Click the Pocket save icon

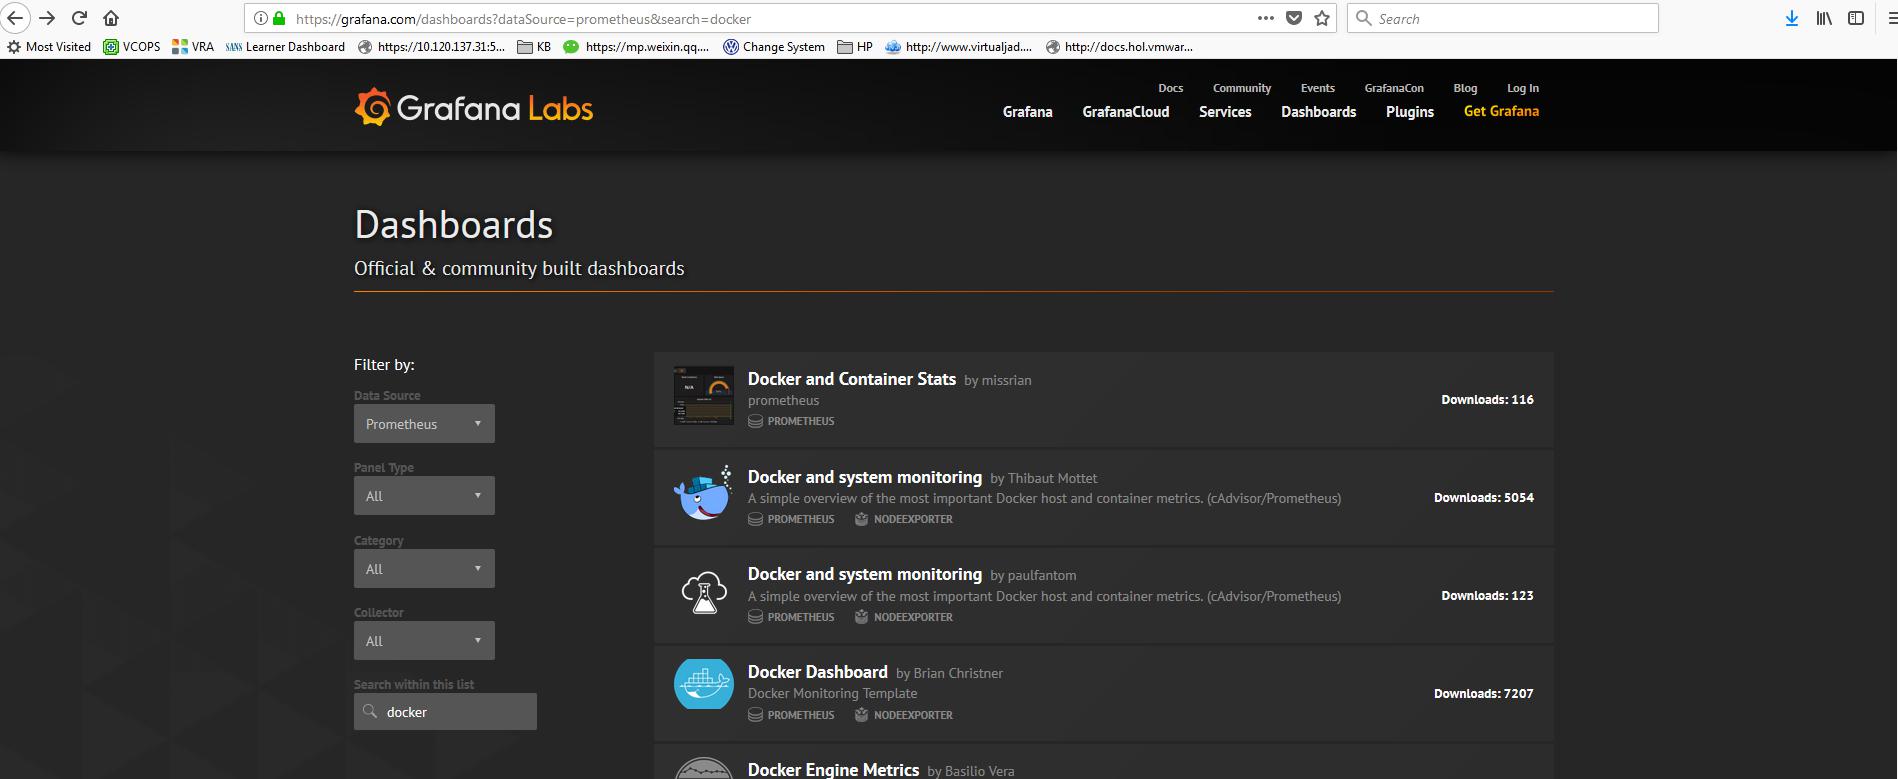coord(1294,18)
